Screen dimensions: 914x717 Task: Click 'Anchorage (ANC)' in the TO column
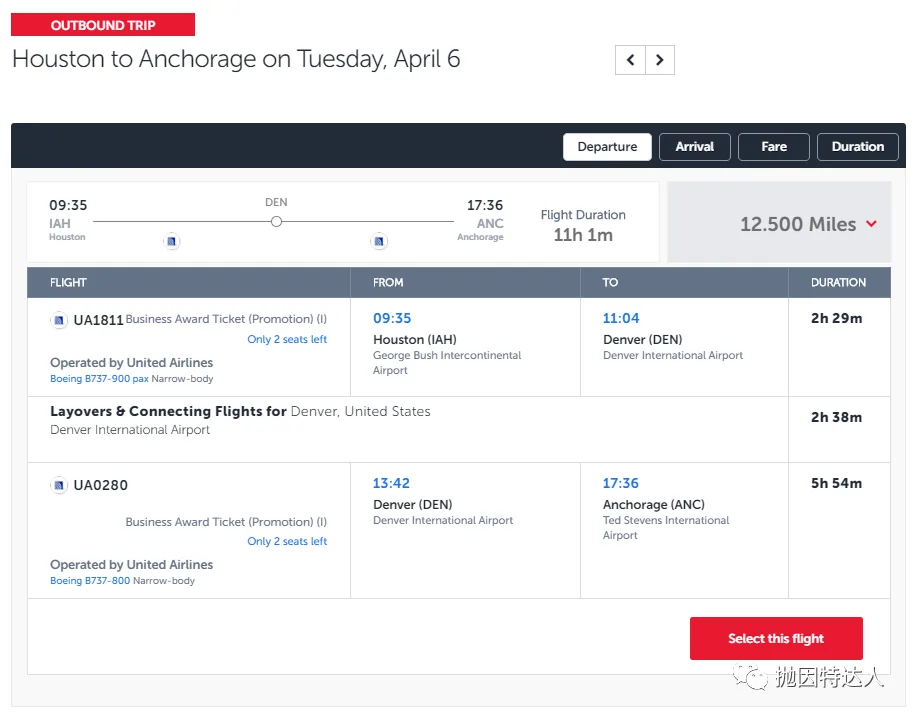click(x=653, y=504)
